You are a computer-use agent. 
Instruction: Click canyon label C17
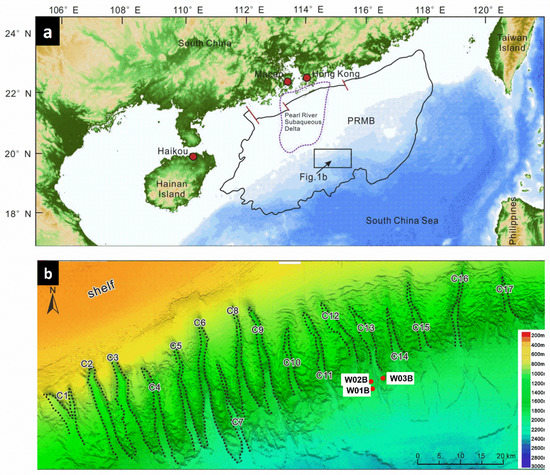pyautogui.click(x=505, y=289)
